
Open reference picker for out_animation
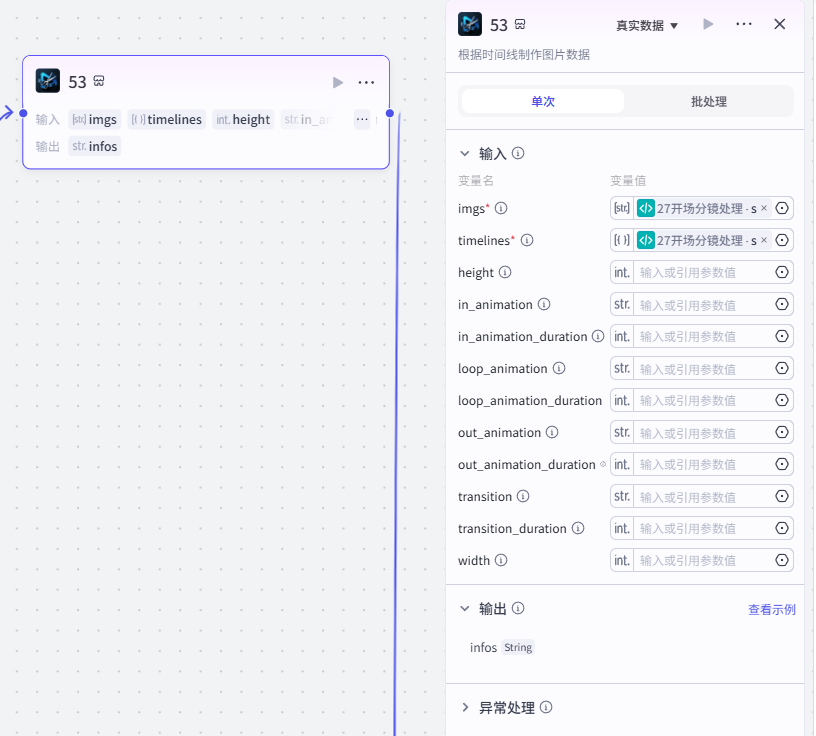pyautogui.click(x=782, y=432)
